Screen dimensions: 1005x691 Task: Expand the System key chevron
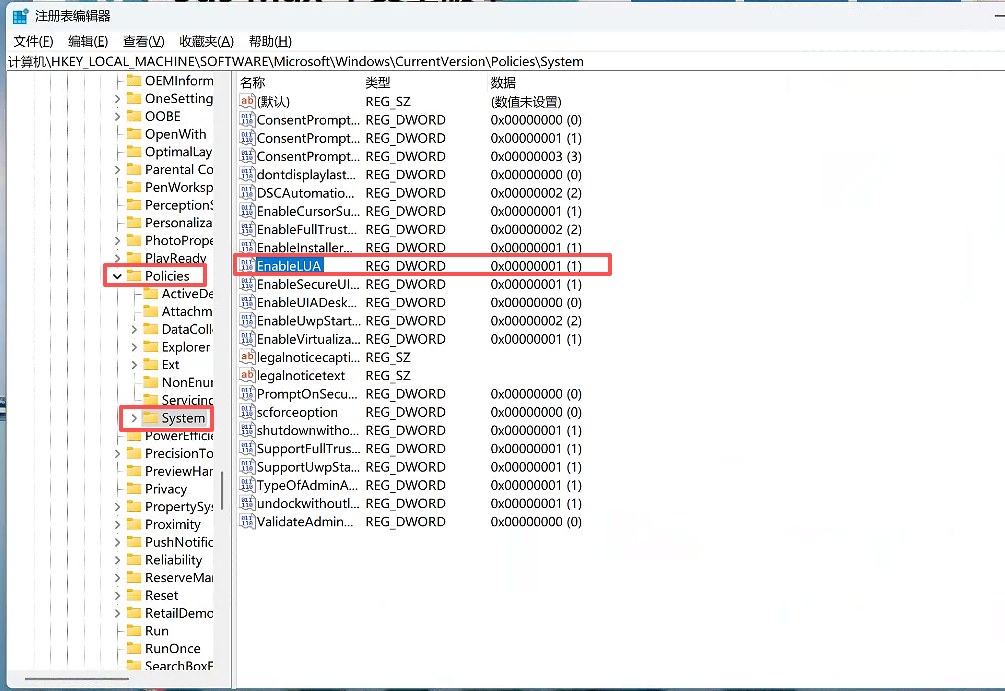click(134, 418)
